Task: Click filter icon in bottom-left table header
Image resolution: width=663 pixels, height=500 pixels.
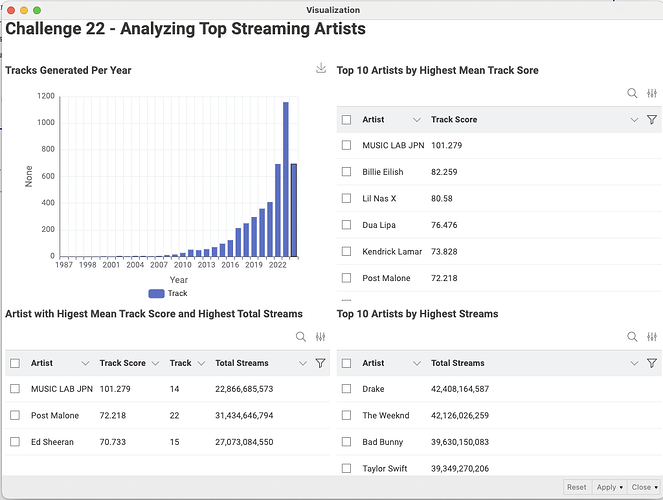Action: (x=320, y=364)
